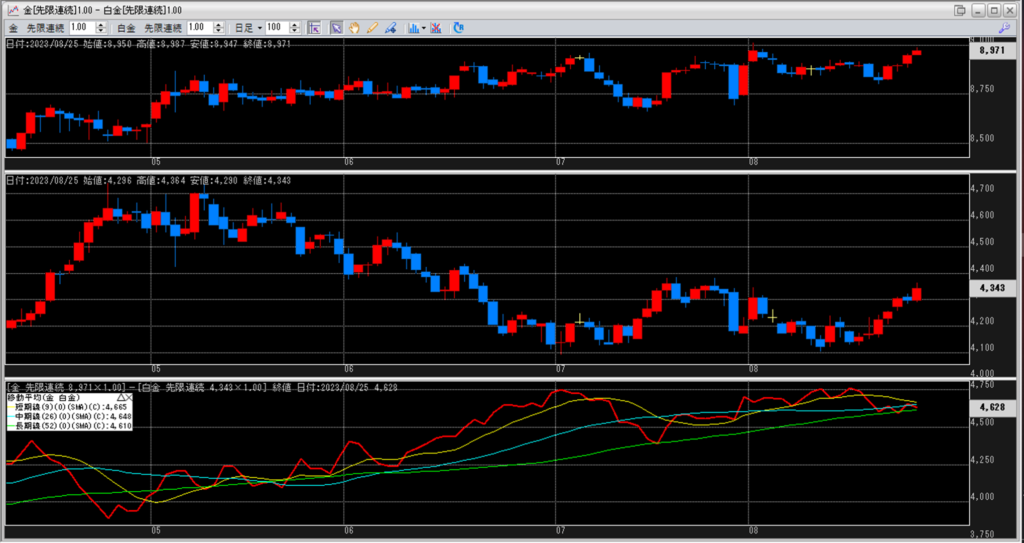Click the 金 symbol label in toolbar
This screenshot has height=543, width=1024.
14,27
